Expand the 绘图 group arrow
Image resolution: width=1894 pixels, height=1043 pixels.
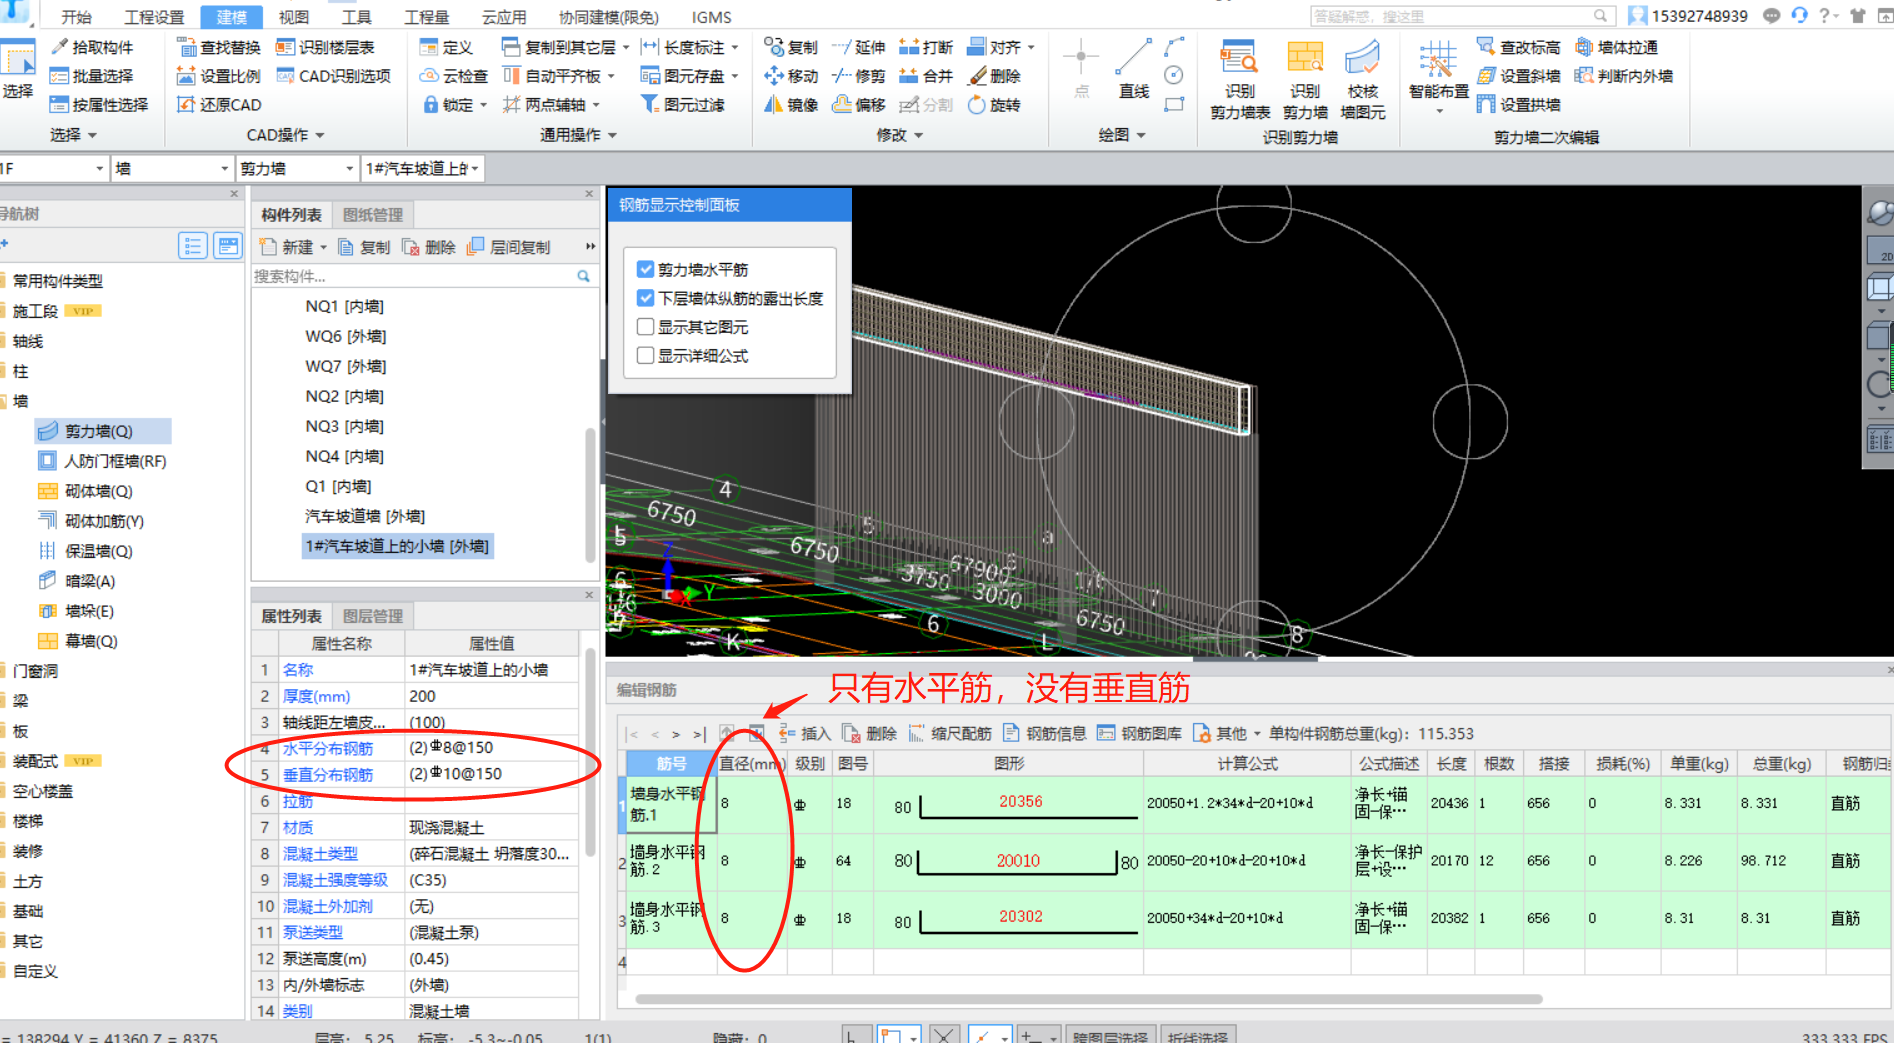click(x=1140, y=135)
